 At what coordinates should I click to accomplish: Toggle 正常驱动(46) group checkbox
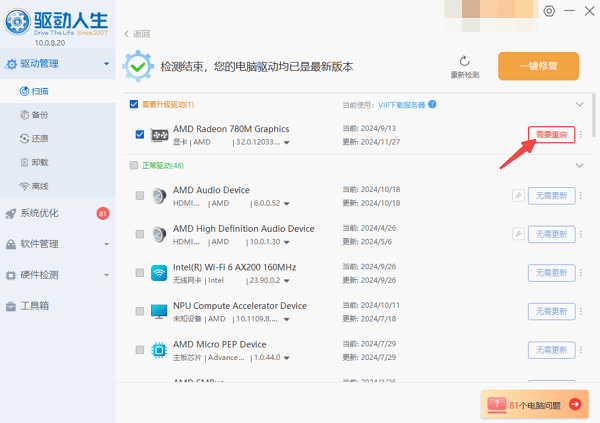point(134,165)
